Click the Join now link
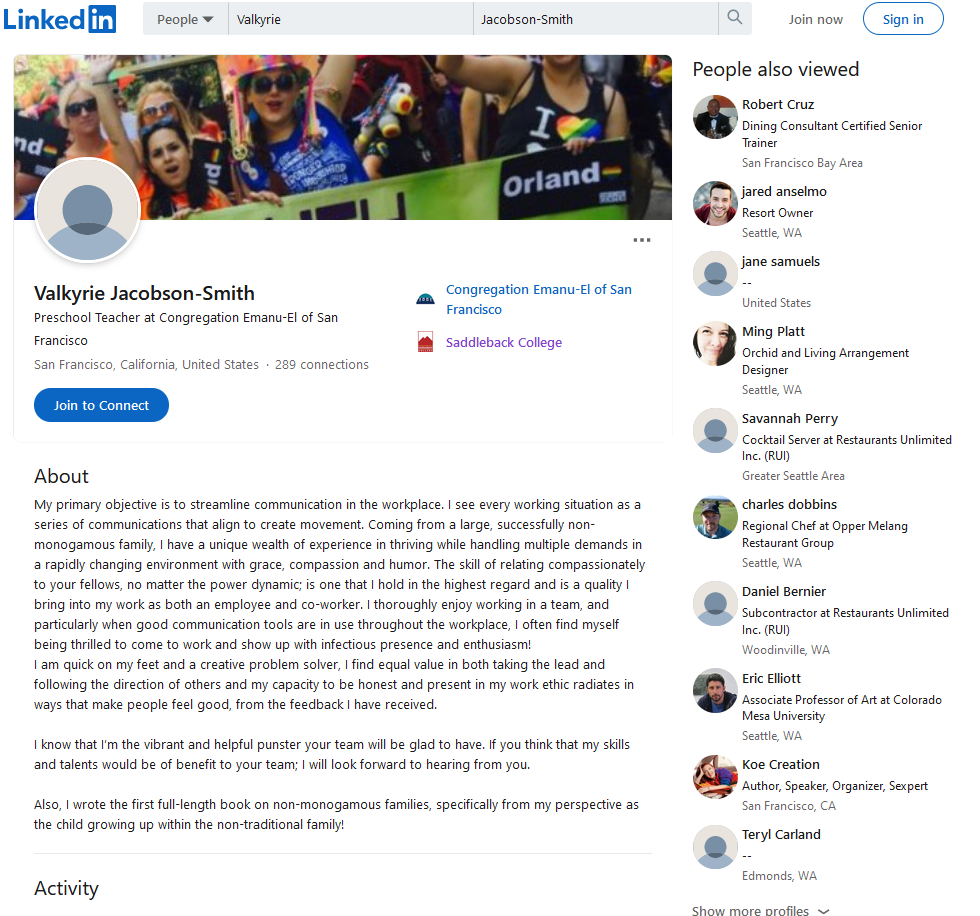Image resolution: width=980 pixels, height=916 pixels. [x=816, y=19]
